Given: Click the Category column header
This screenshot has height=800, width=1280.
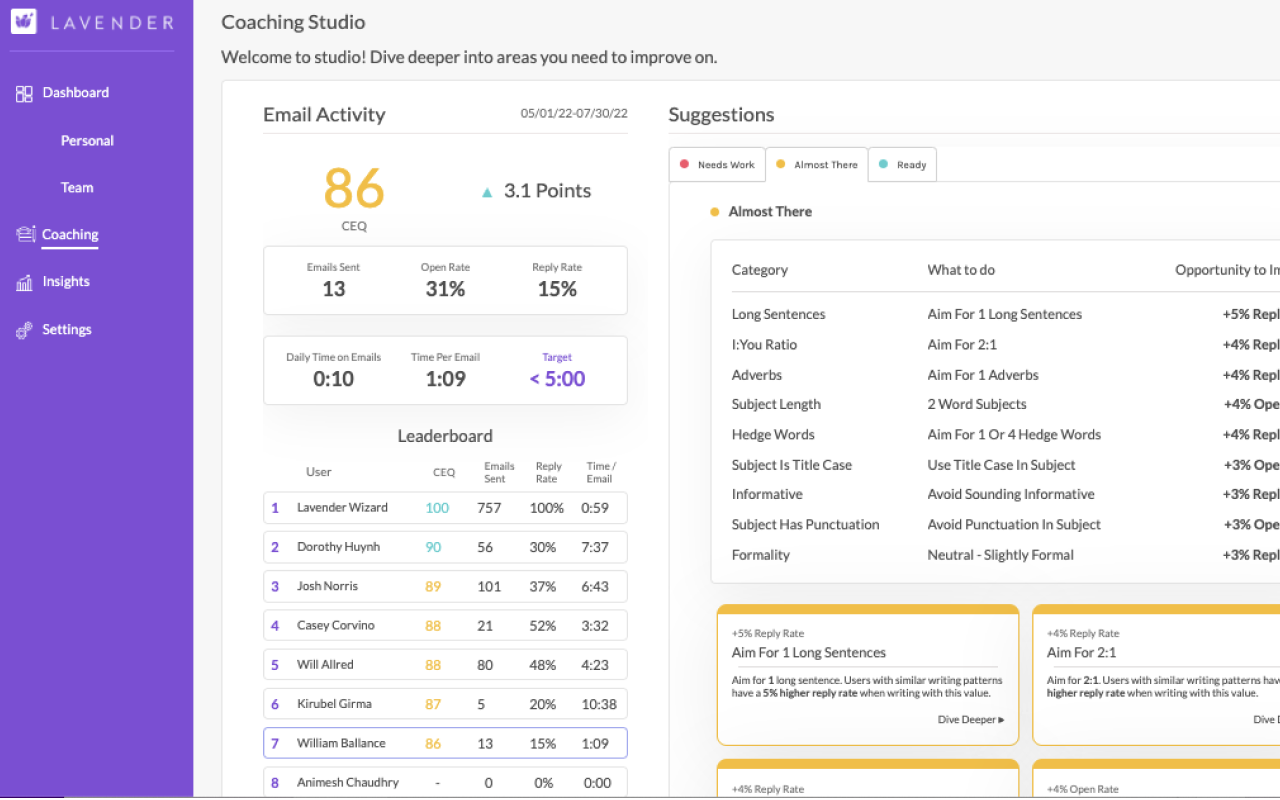Looking at the screenshot, I should click(x=759, y=270).
